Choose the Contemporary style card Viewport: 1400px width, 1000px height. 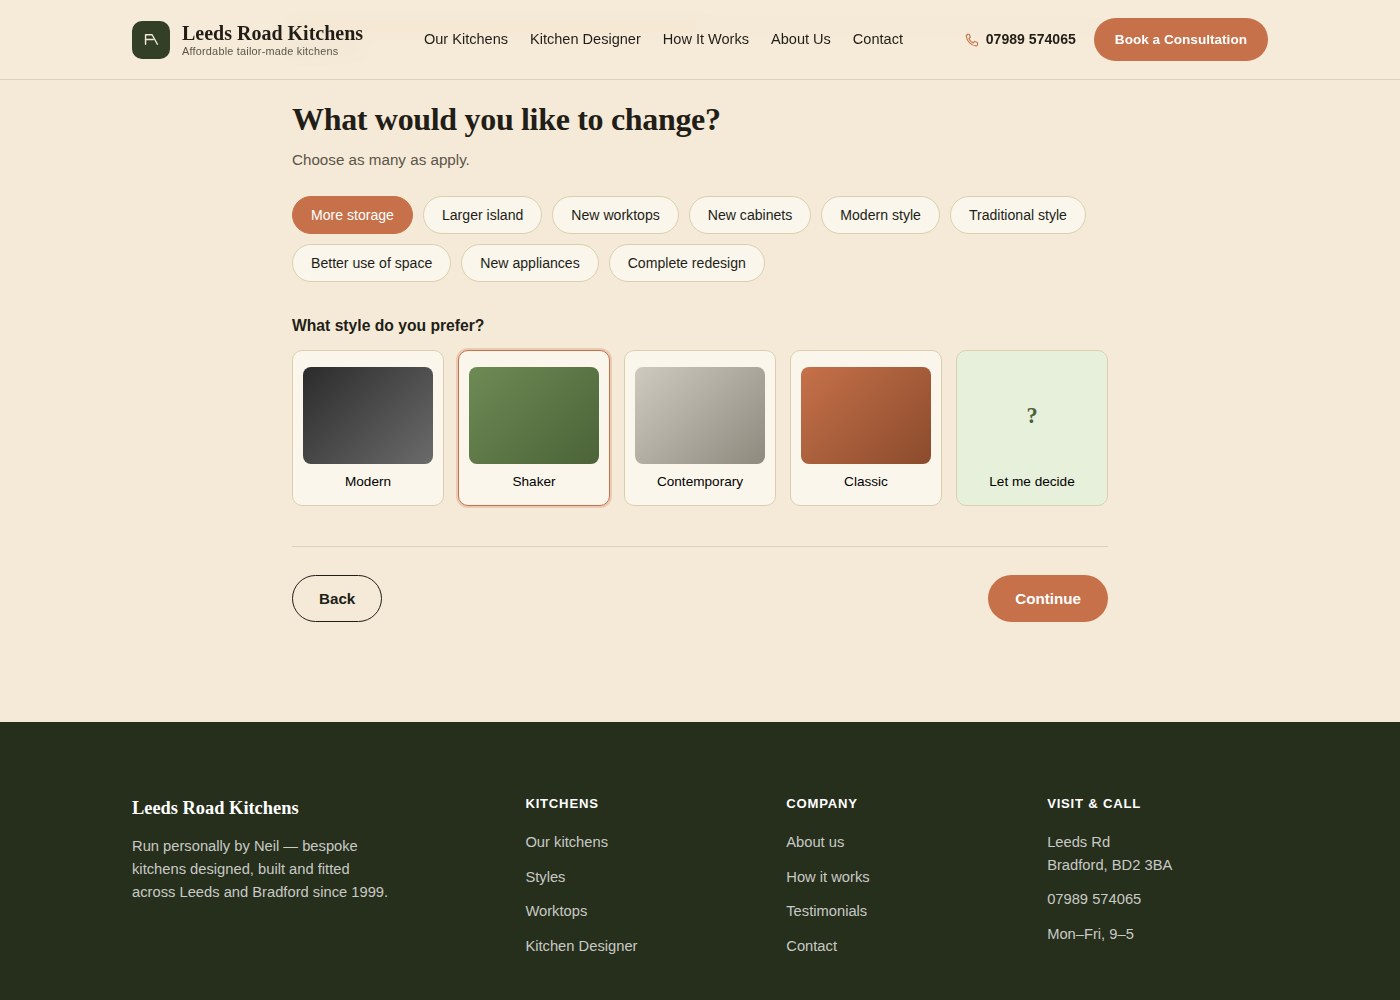tap(700, 428)
